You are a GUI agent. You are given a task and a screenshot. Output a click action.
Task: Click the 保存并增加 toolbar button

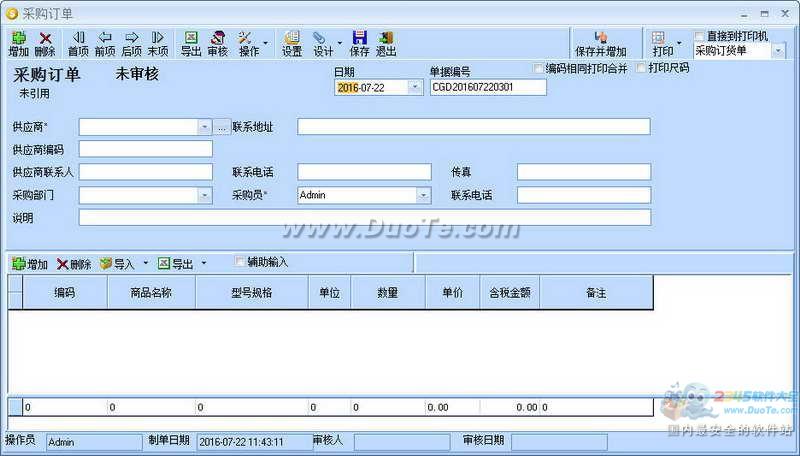pos(601,43)
